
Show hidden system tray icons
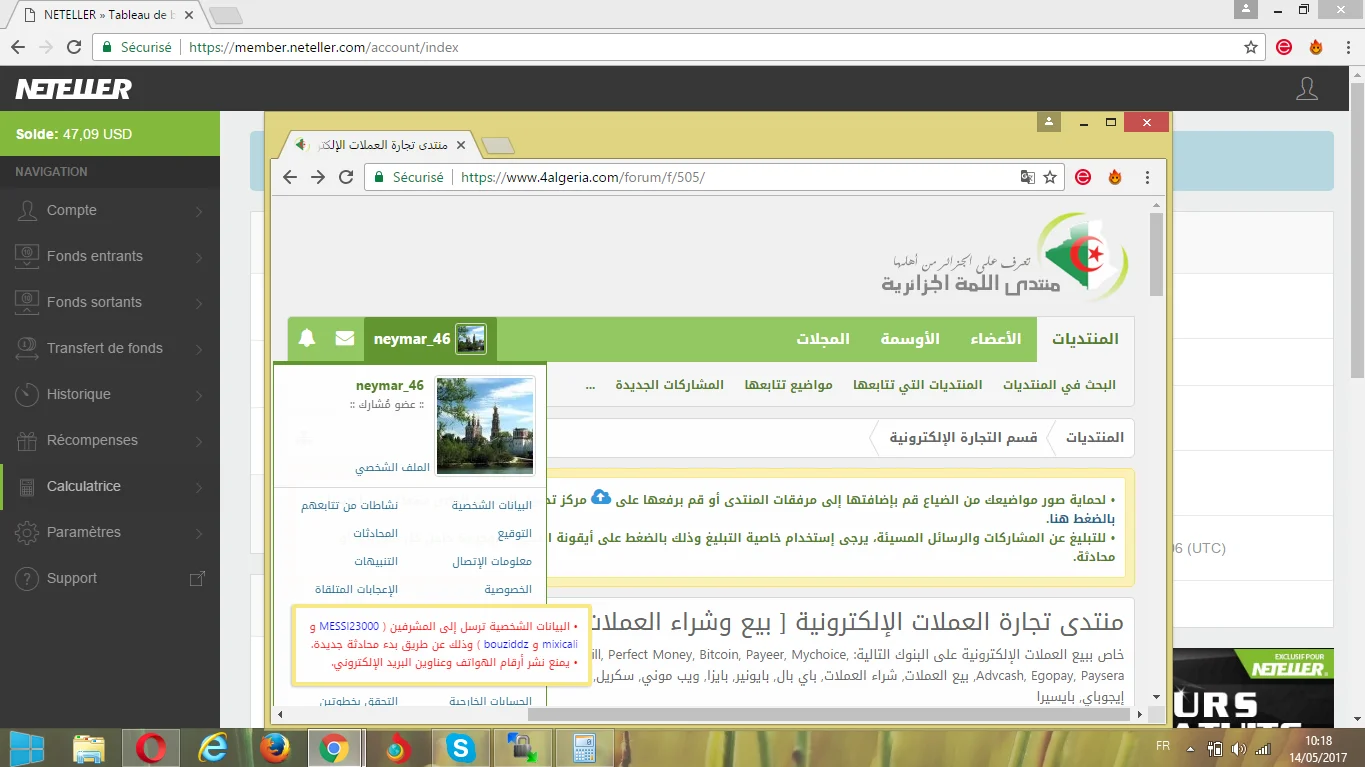click(x=1190, y=748)
